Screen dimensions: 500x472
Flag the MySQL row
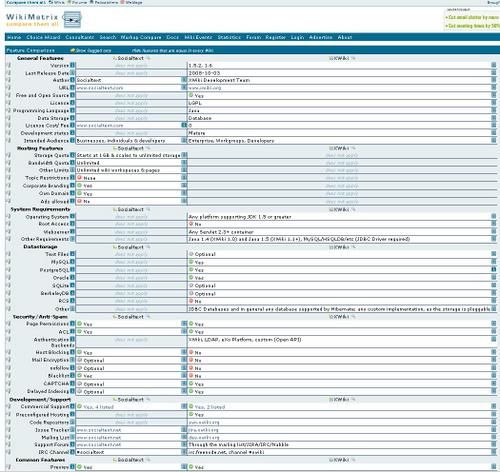(x=8, y=262)
